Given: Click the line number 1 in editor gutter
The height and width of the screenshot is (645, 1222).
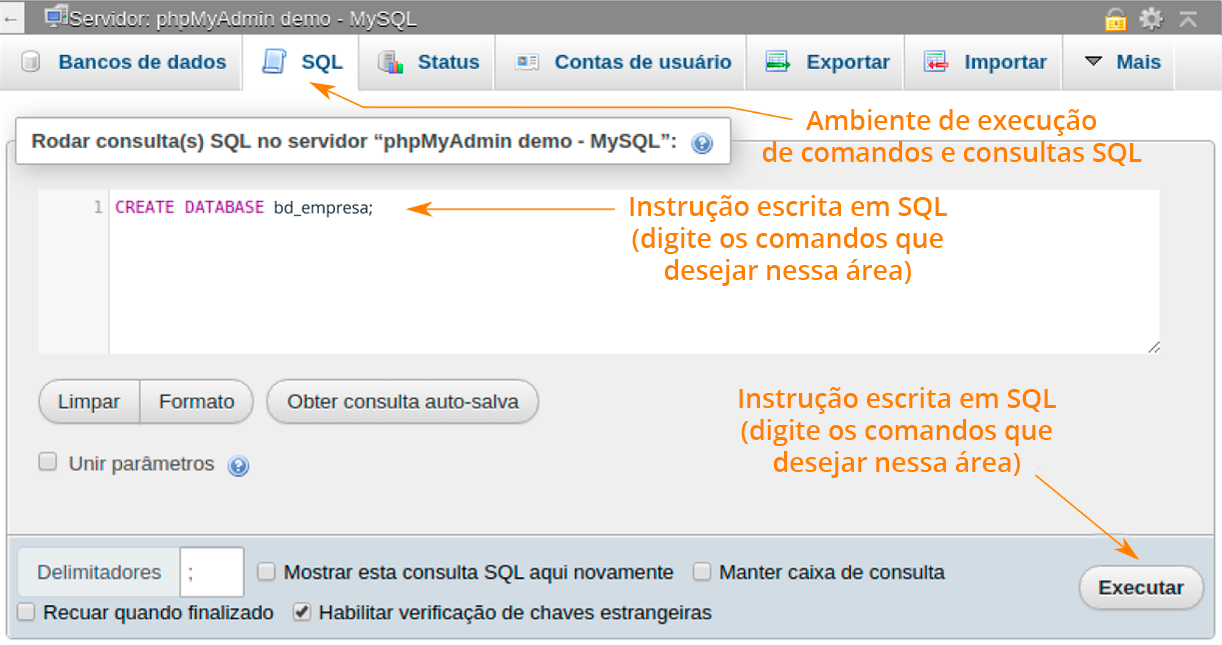Looking at the screenshot, I should pos(98,208).
